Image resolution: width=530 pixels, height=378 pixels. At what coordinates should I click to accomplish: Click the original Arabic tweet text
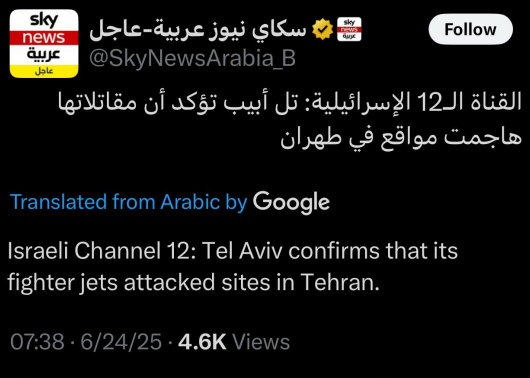[290, 119]
